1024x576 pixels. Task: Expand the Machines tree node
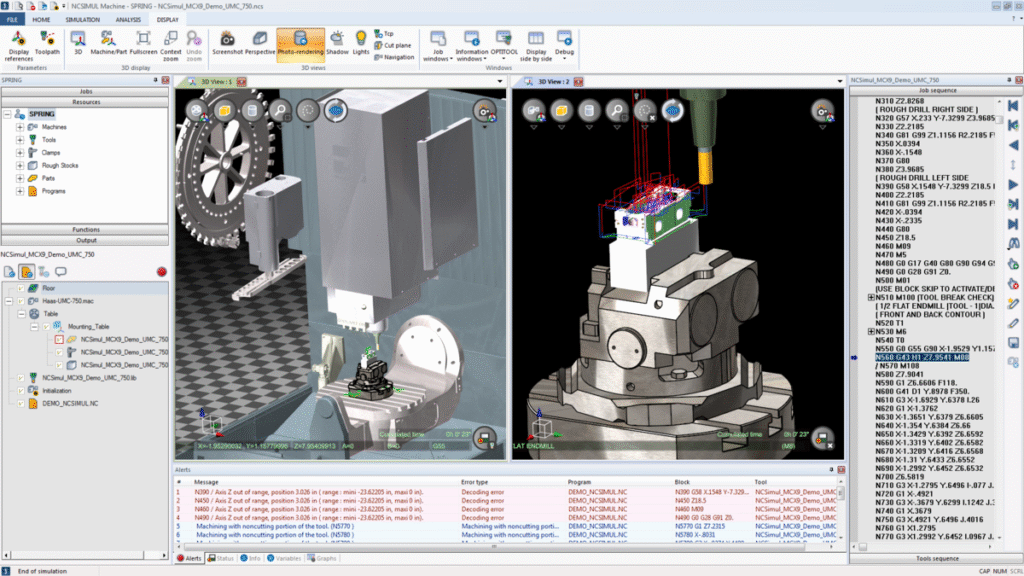click(x=19, y=127)
